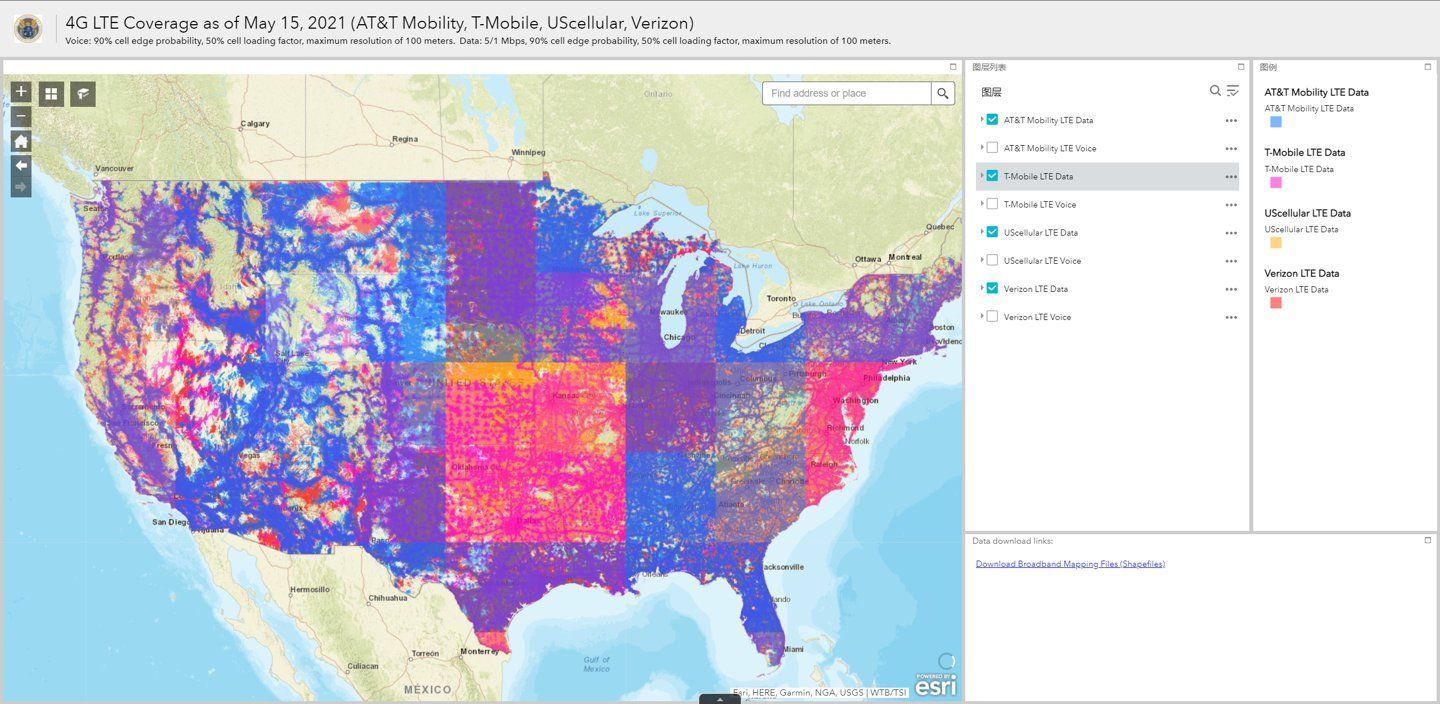Open the swipe tool next to basemap gallery
Viewport: 1440px width, 704px height.
pos(83,94)
